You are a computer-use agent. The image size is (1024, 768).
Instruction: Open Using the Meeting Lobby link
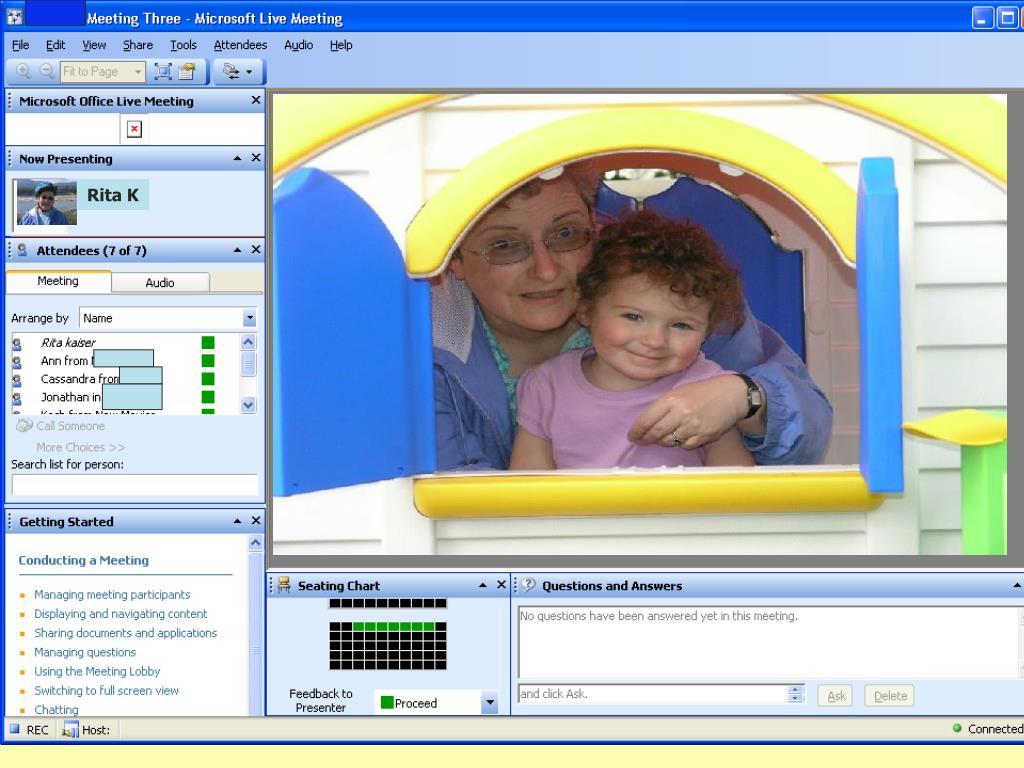pyautogui.click(x=97, y=671)
